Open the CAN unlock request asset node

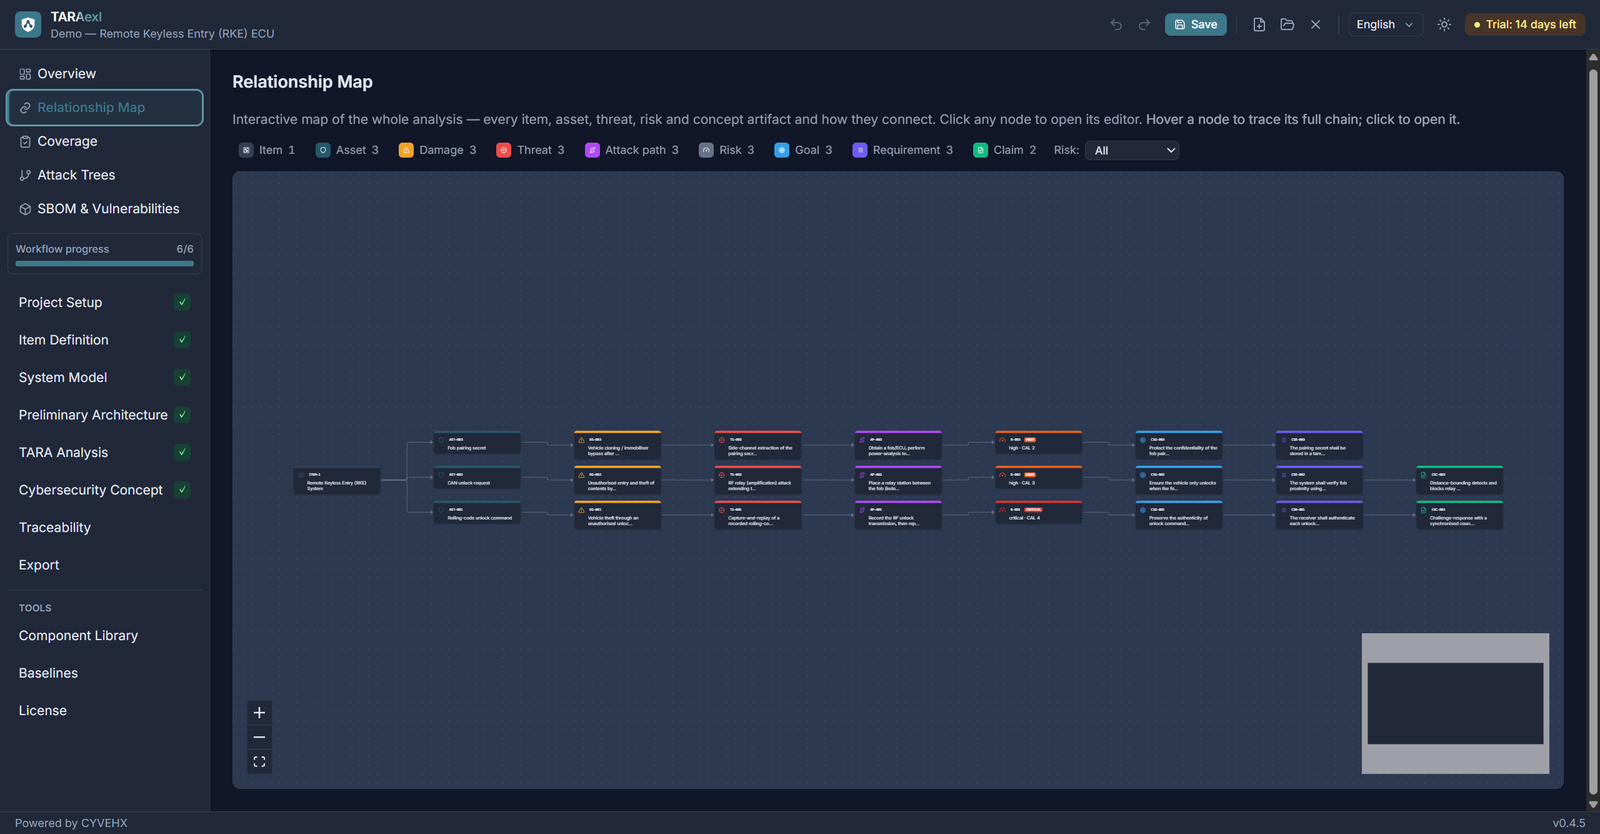coord(477,478)
